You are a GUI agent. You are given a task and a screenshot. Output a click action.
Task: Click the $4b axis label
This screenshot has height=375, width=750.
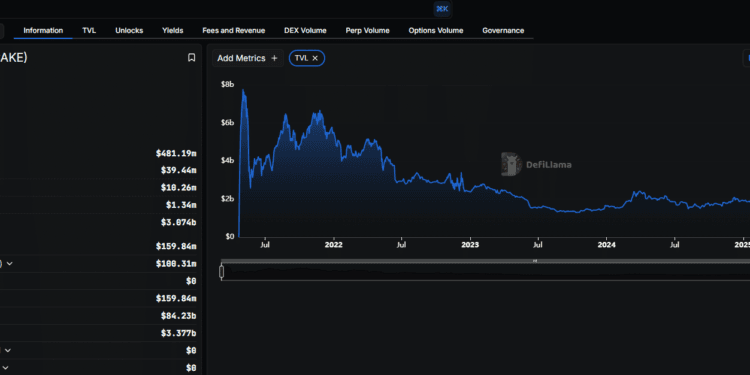pos(227,160)
